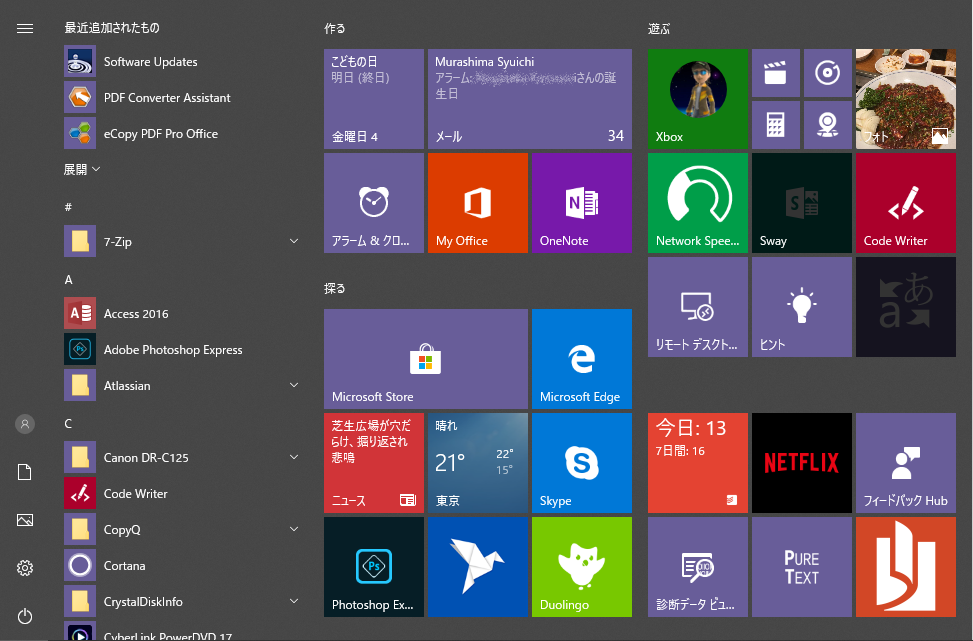The height and width of the screenshot is (641, 973).
Task: Expand the Canon DR-C125 folder chevron
Action: (x=294, y=457)
